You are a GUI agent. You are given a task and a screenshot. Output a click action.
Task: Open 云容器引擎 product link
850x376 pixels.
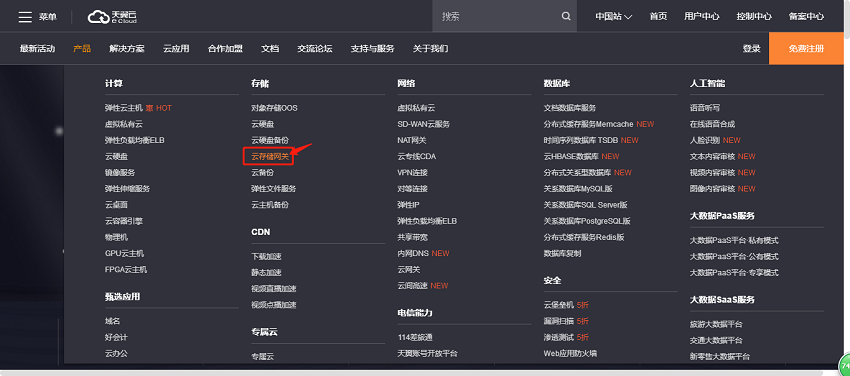pos(124,221)
